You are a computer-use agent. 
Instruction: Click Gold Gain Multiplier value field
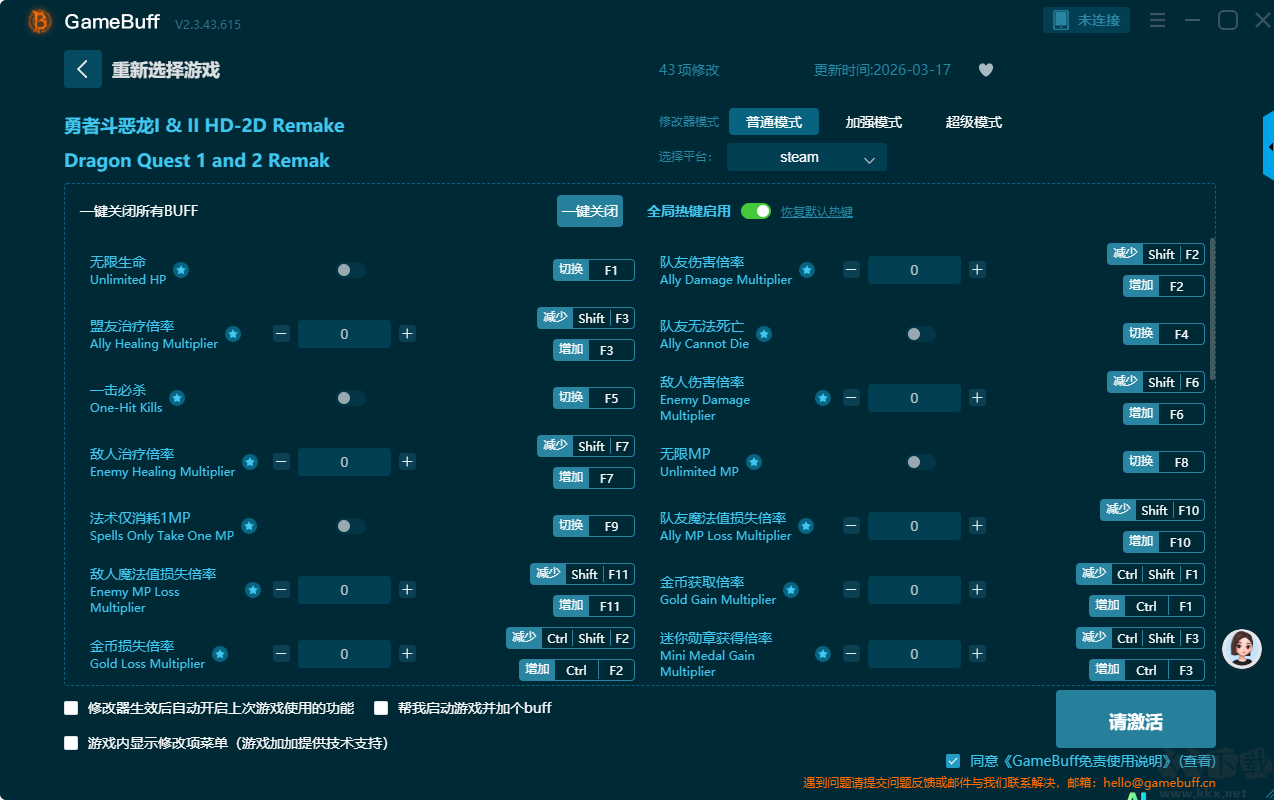914,590
